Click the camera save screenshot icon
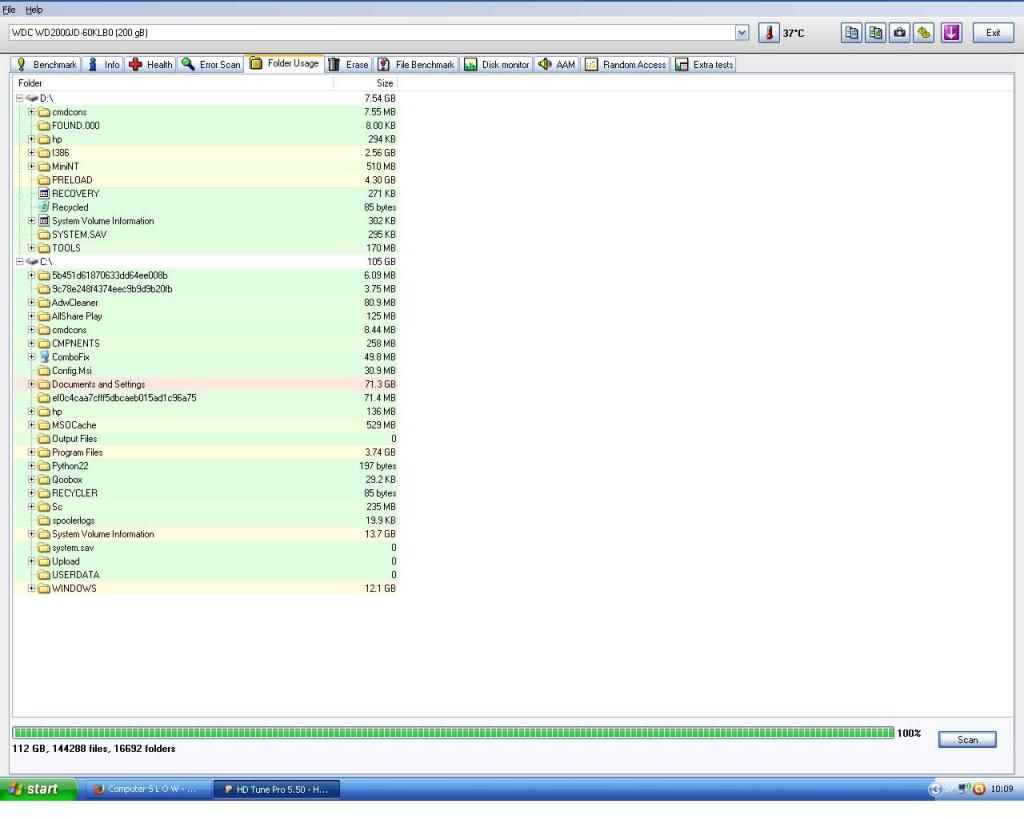 [x=900, y=33]
